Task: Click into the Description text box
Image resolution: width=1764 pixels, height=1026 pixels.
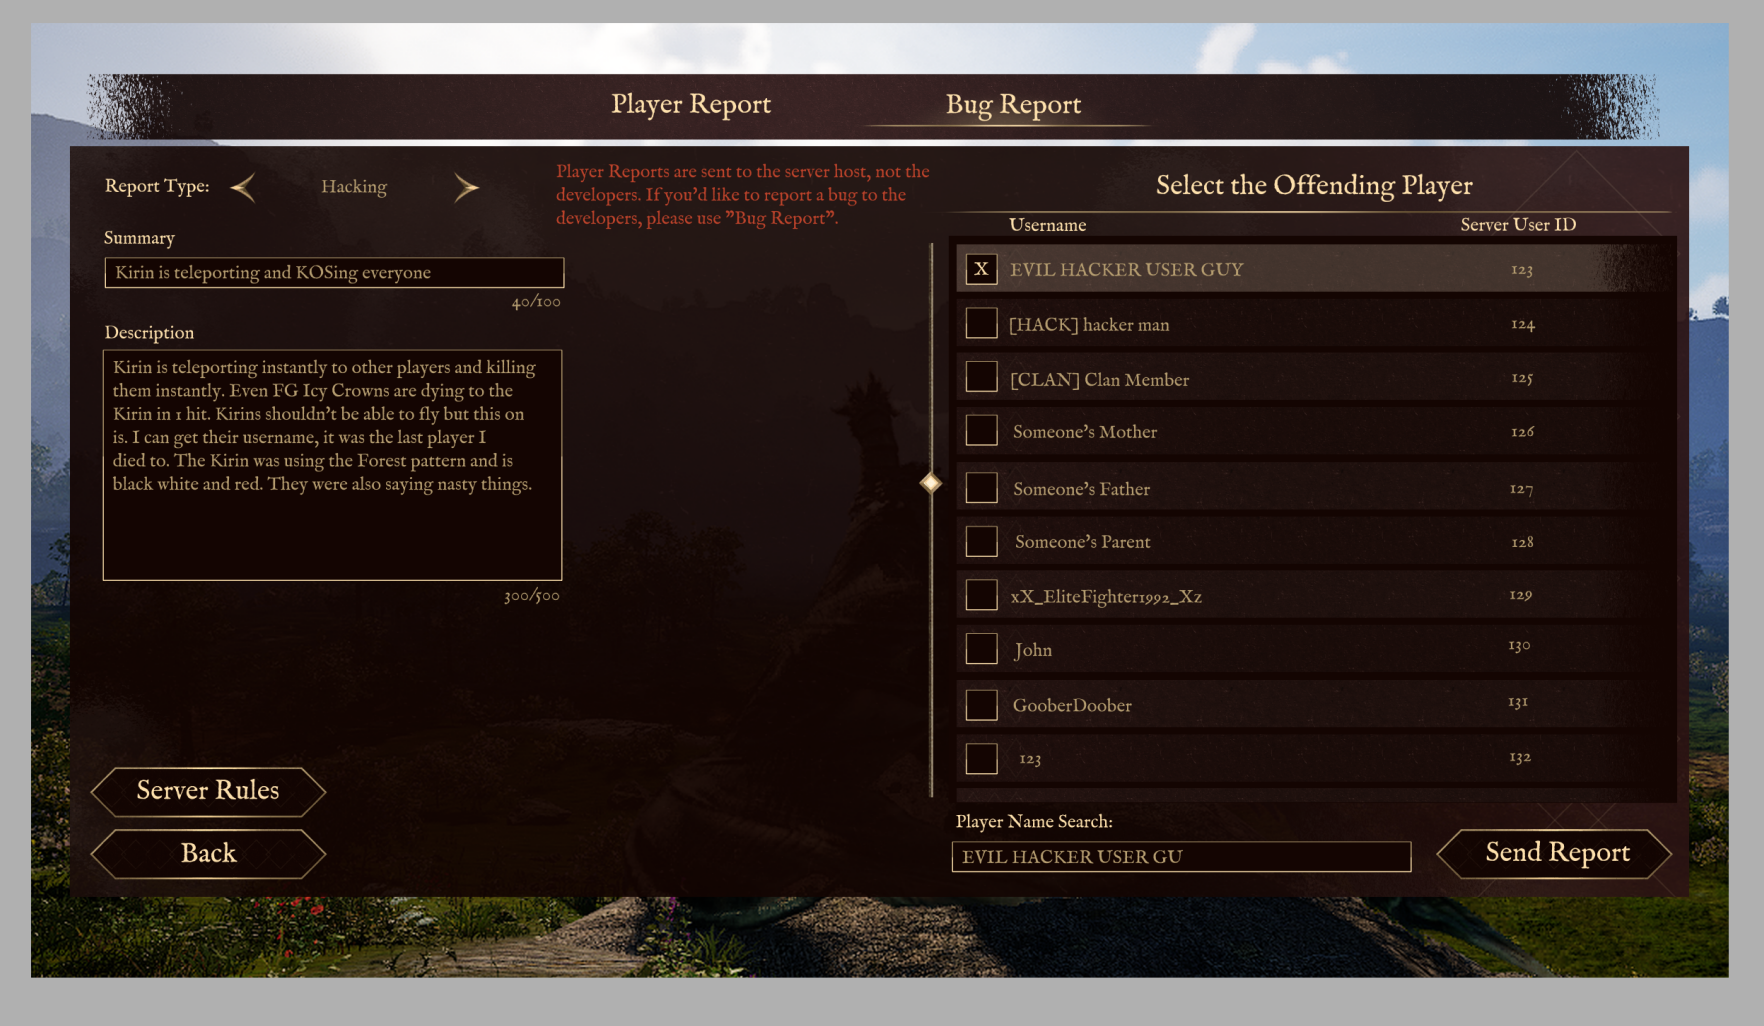Action: 332,465
